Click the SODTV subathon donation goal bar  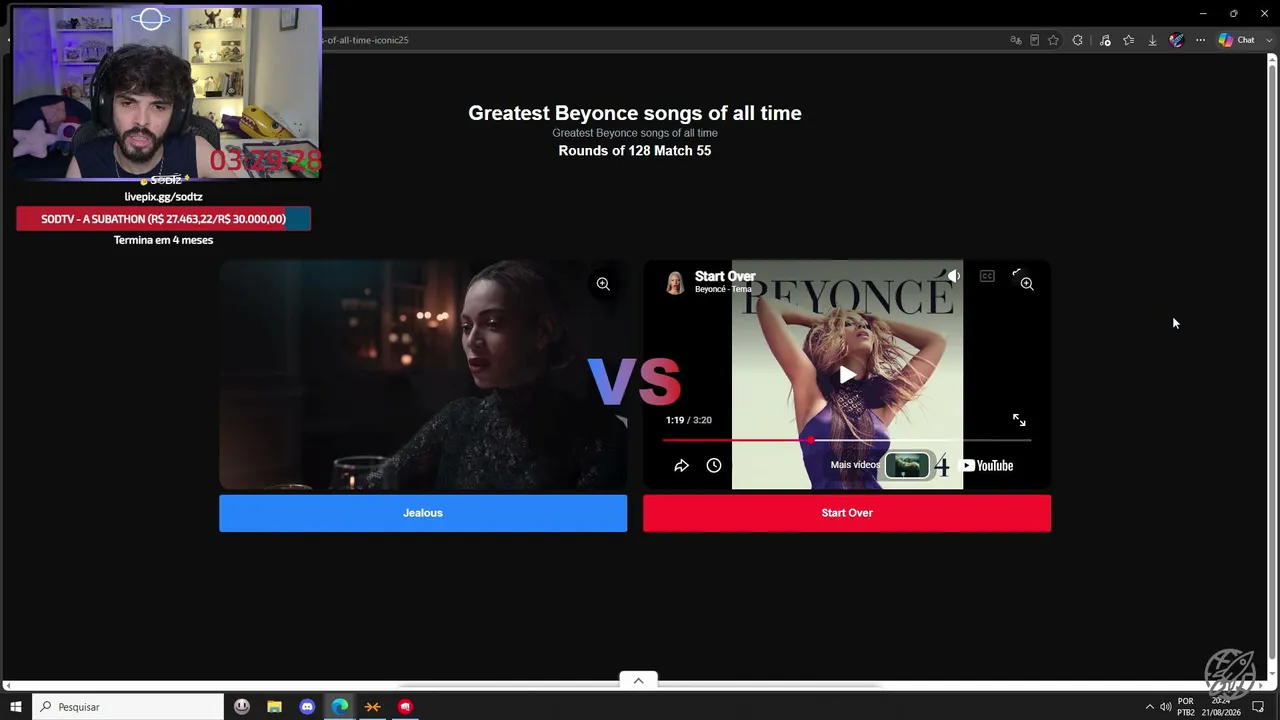tap(163, 219)
